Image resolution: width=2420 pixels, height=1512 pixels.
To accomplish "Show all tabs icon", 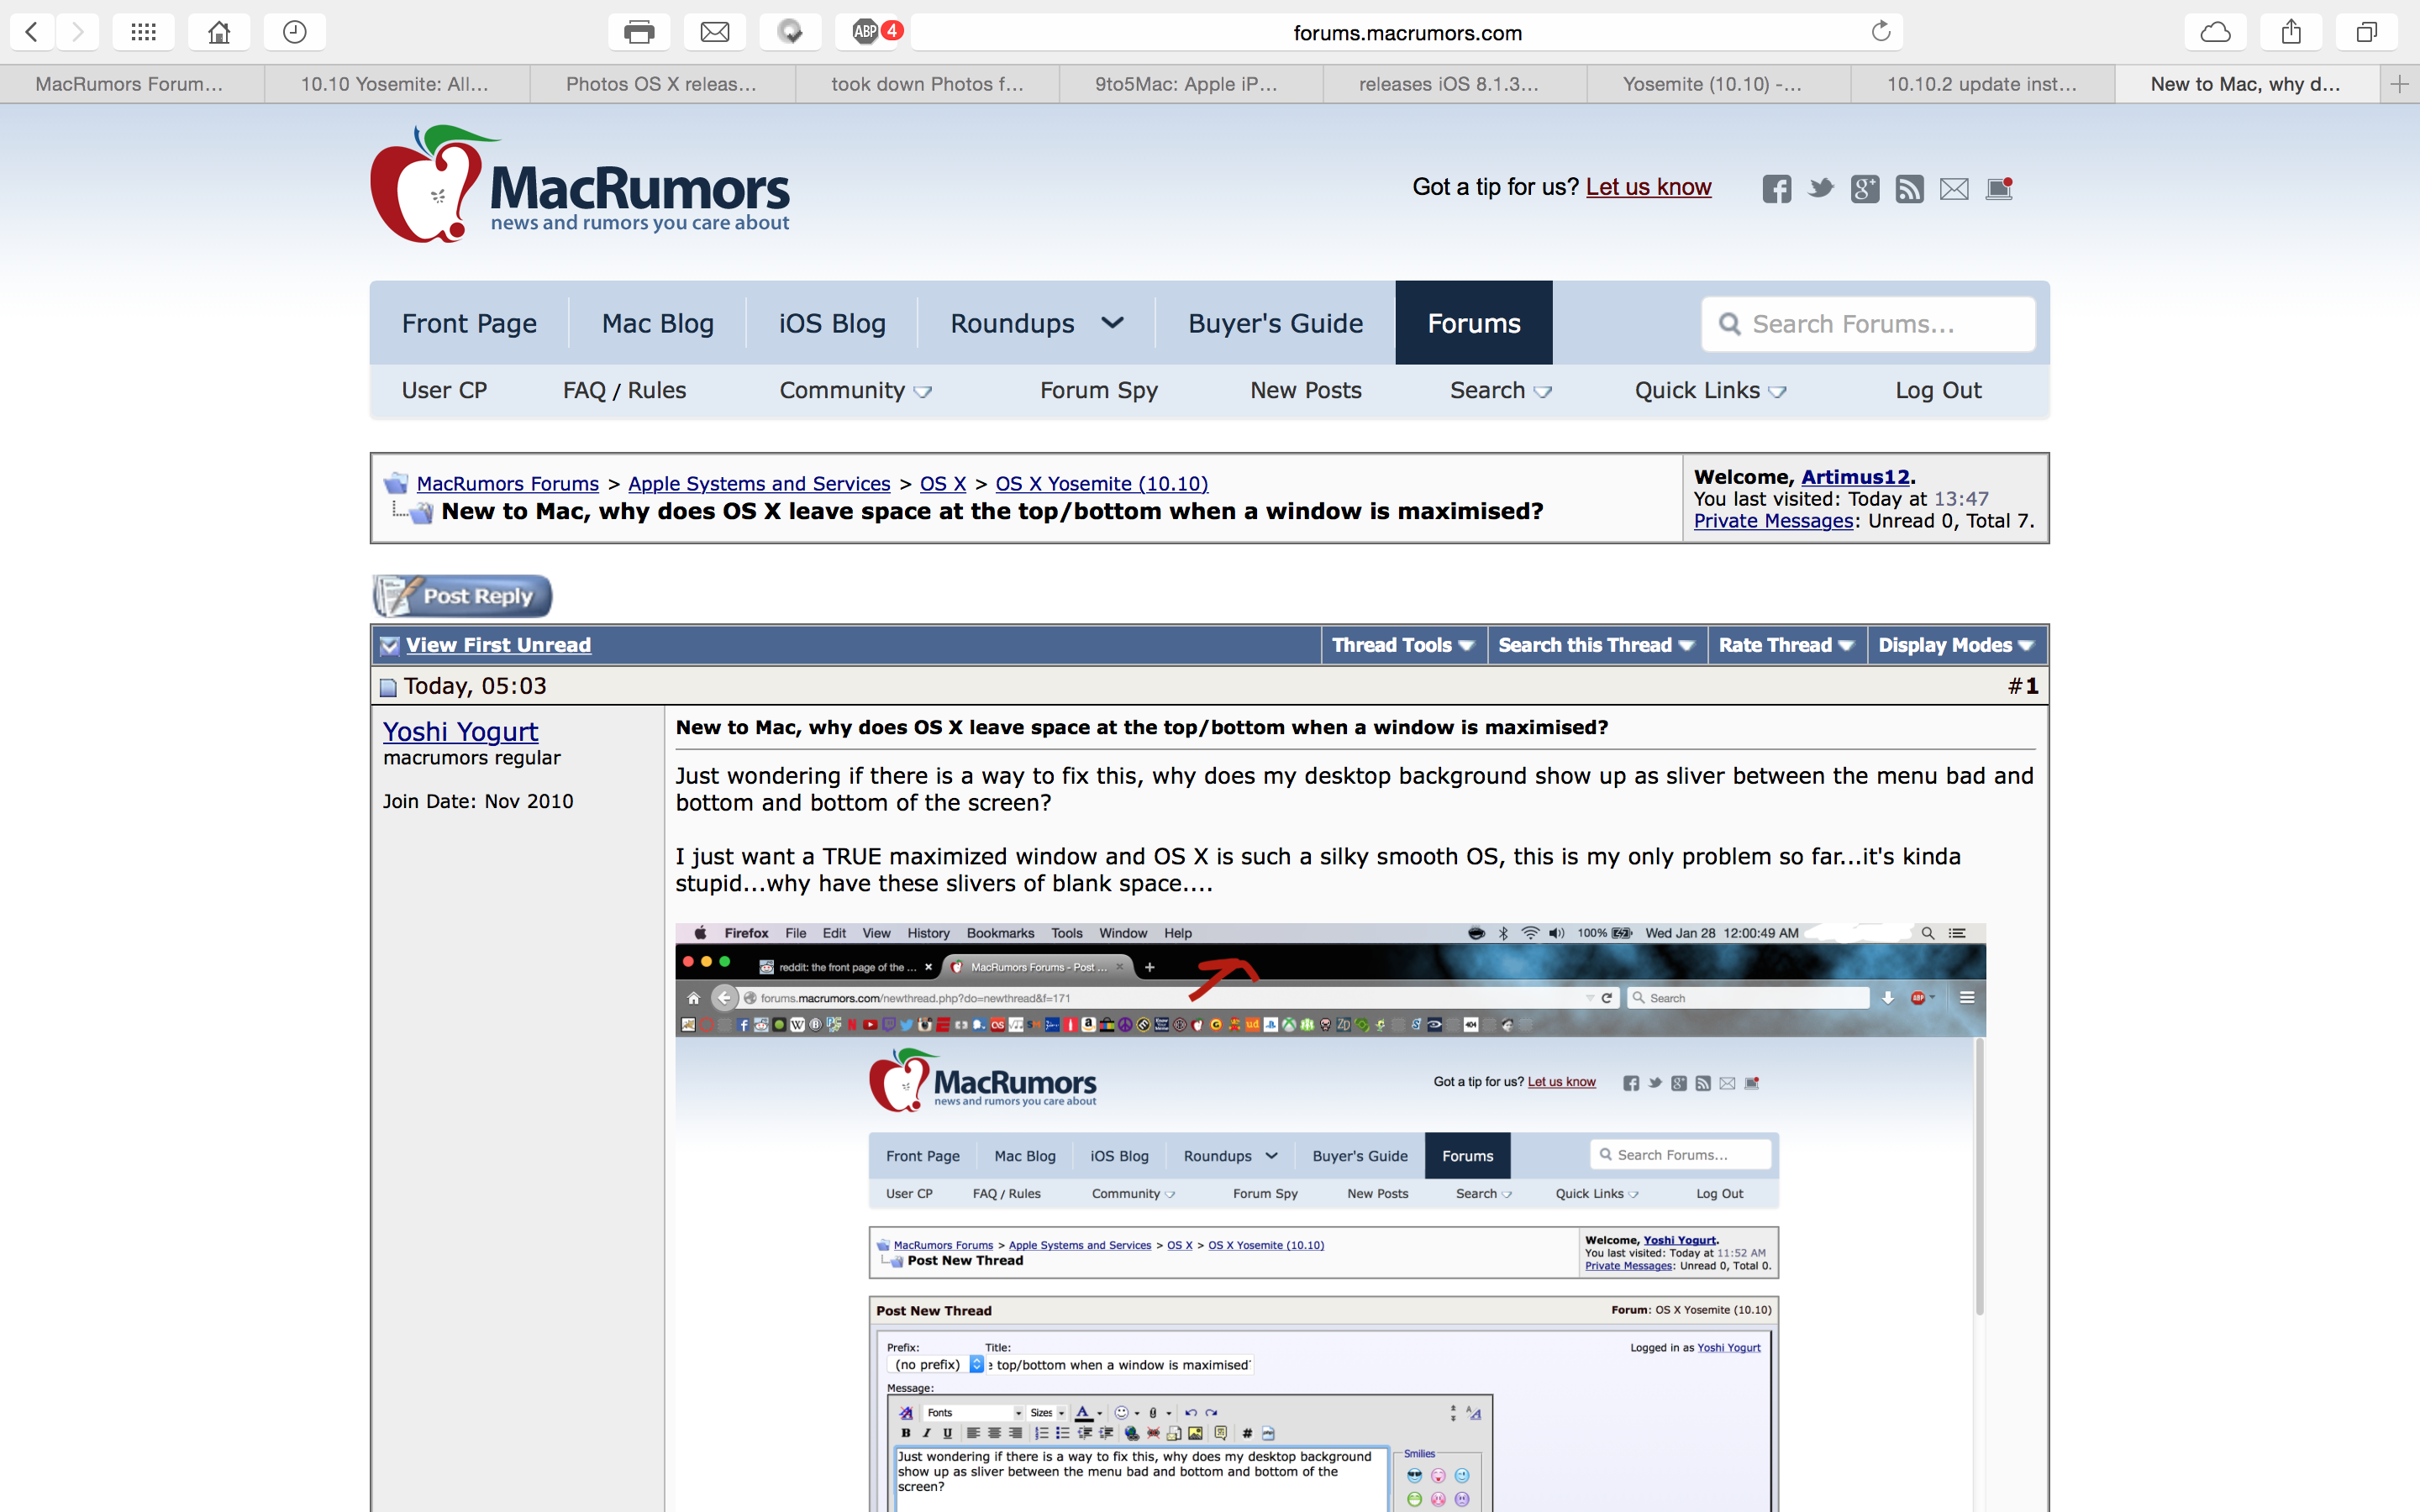I will tap(2366, 32).
